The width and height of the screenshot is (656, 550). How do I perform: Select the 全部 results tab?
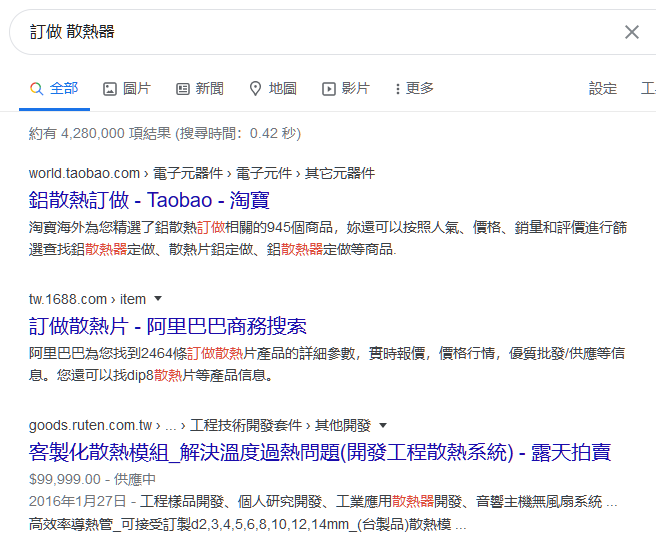point(54,89)
